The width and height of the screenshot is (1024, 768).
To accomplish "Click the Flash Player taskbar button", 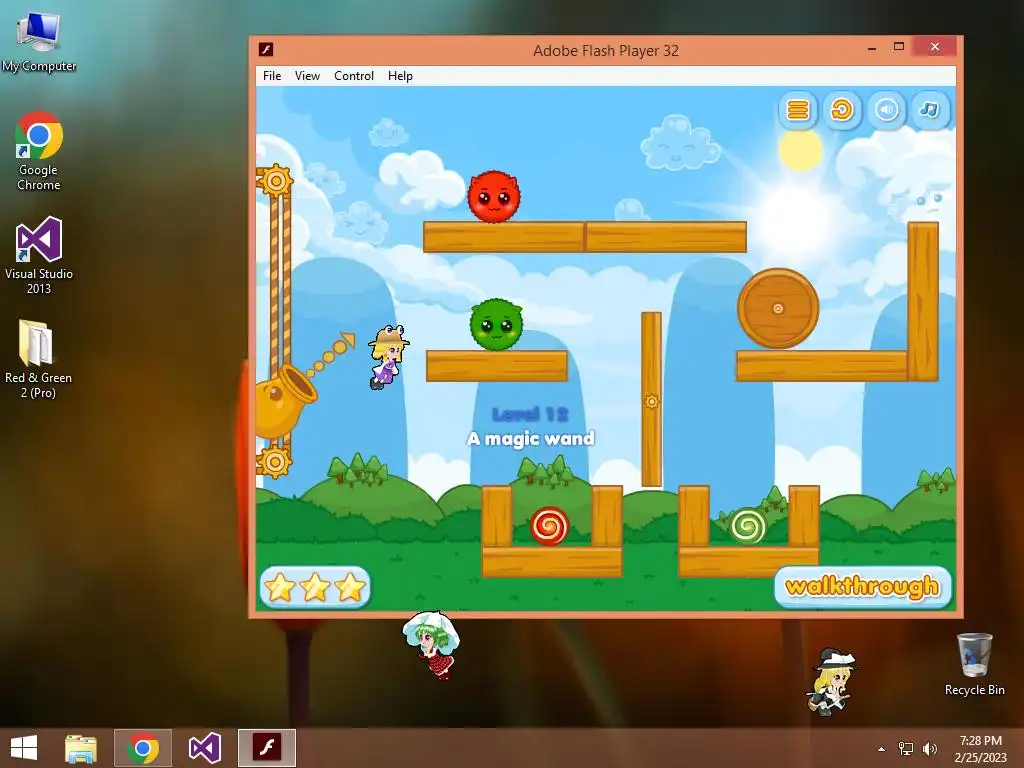I will (x=266, y=748).
